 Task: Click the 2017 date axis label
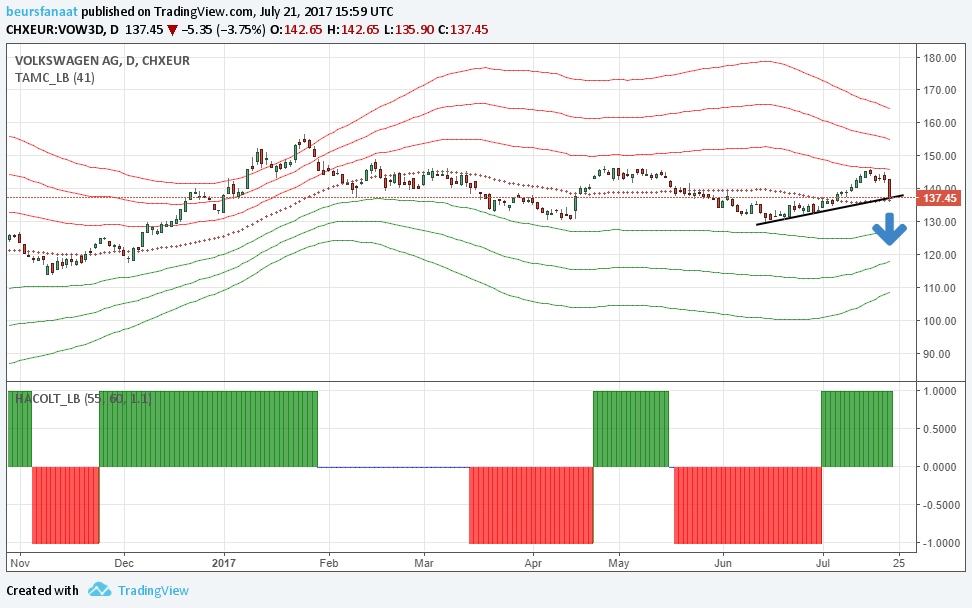[x=224, y=563]
